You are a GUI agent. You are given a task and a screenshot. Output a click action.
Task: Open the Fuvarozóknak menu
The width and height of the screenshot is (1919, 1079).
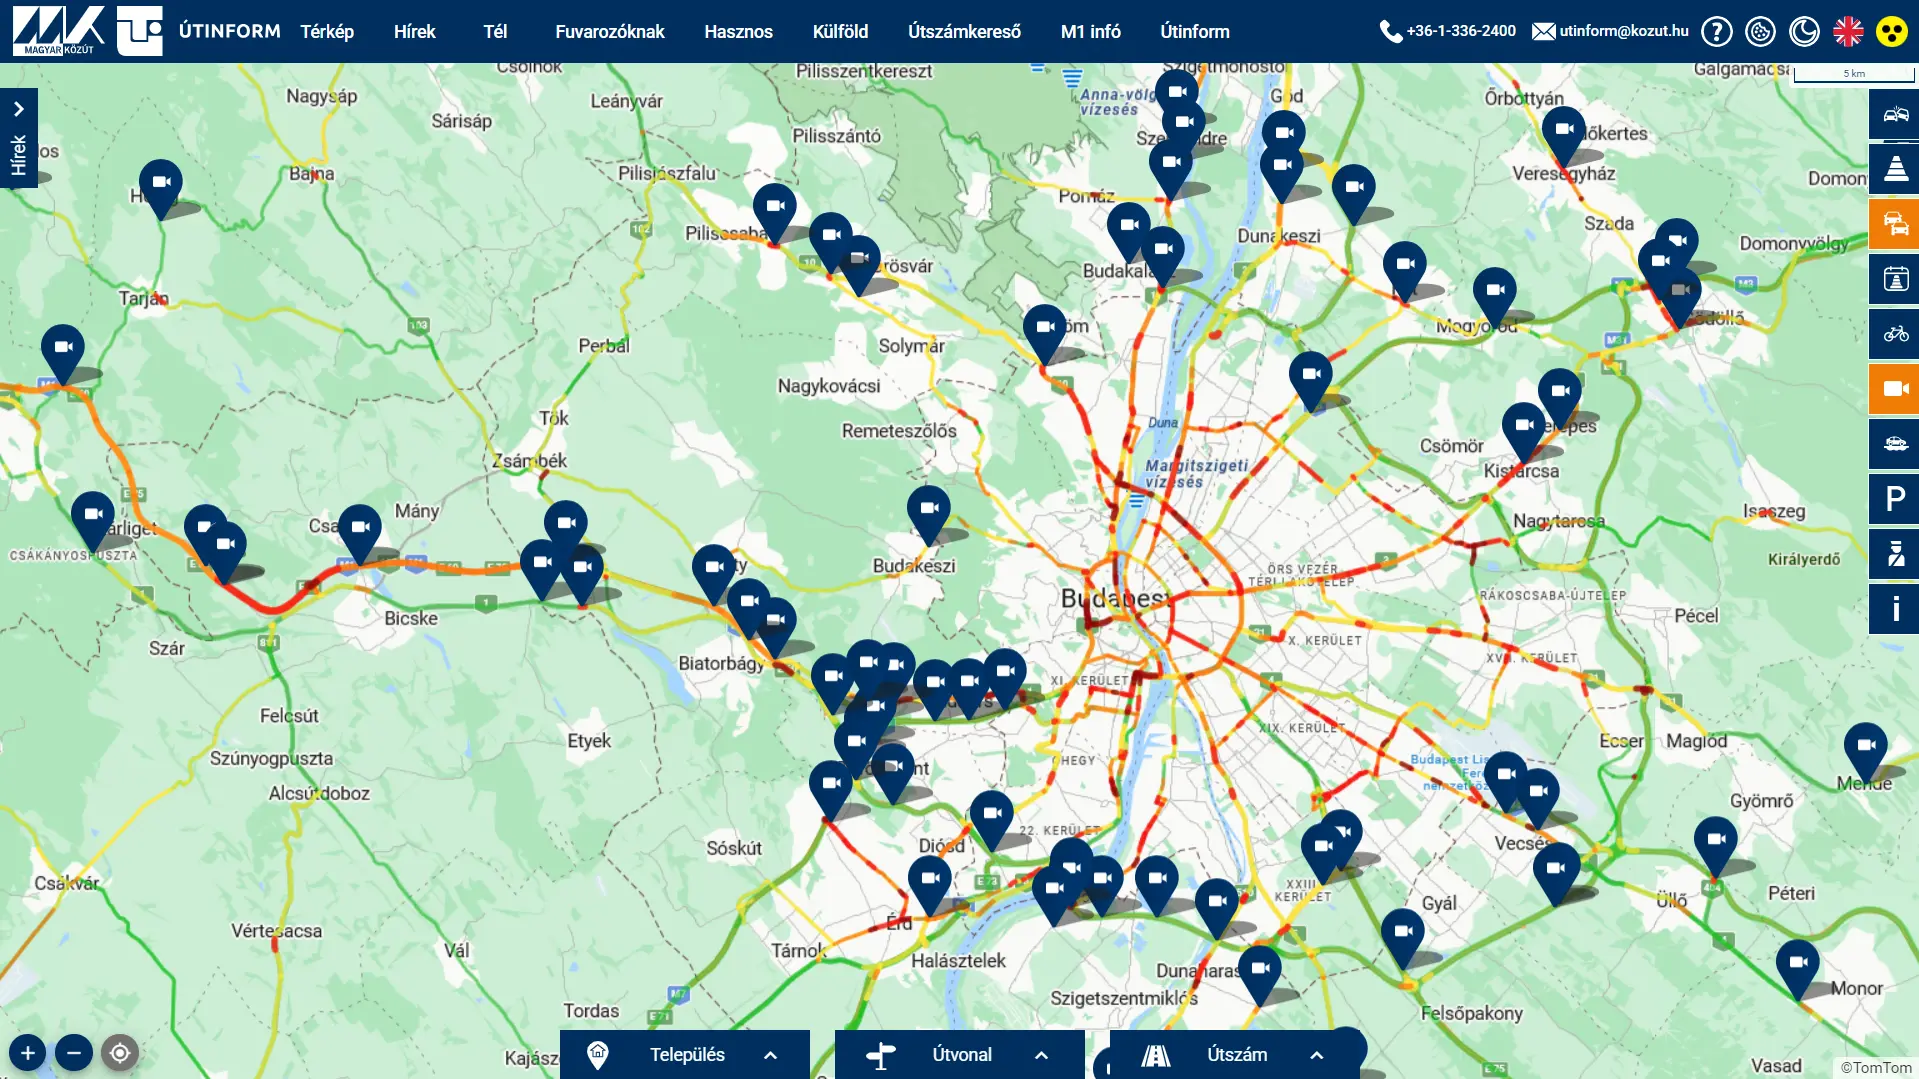coord(609,32)
